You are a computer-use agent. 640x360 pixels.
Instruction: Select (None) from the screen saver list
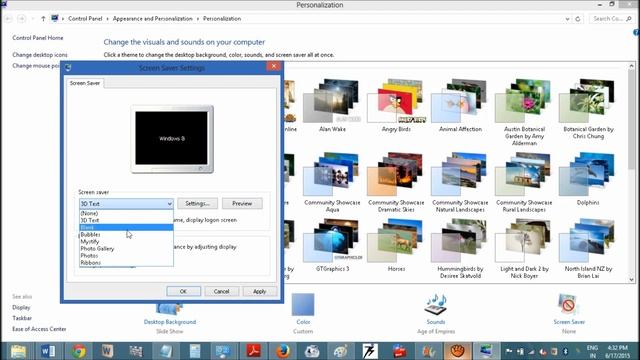126,213
